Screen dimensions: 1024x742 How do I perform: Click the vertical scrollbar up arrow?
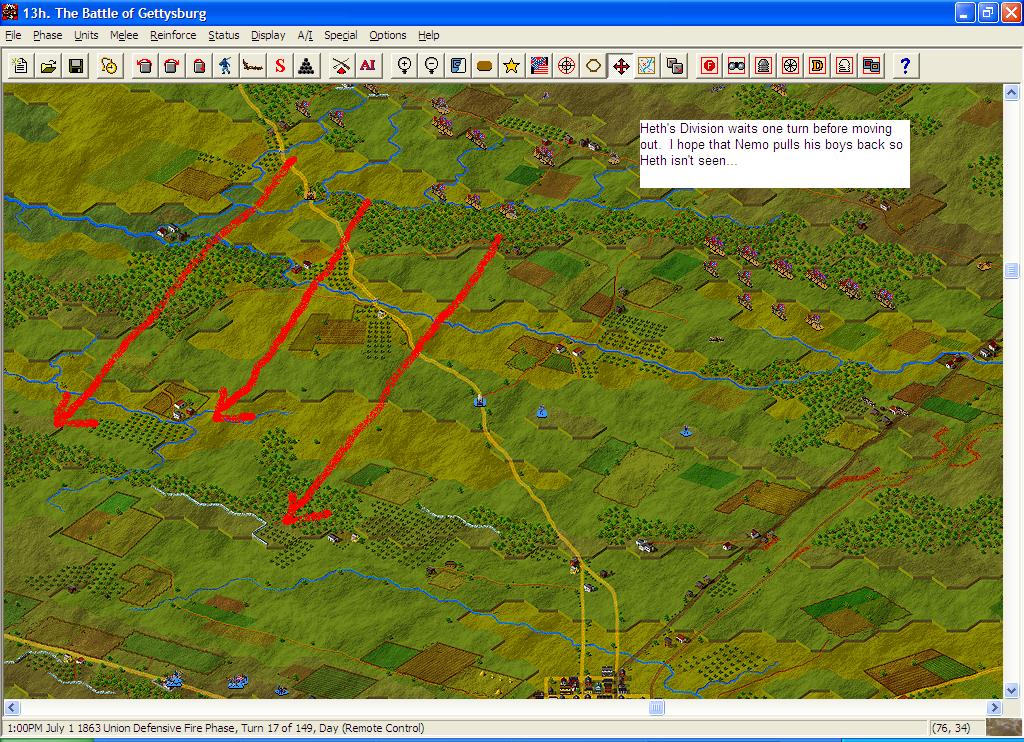tap(1012, 93)
